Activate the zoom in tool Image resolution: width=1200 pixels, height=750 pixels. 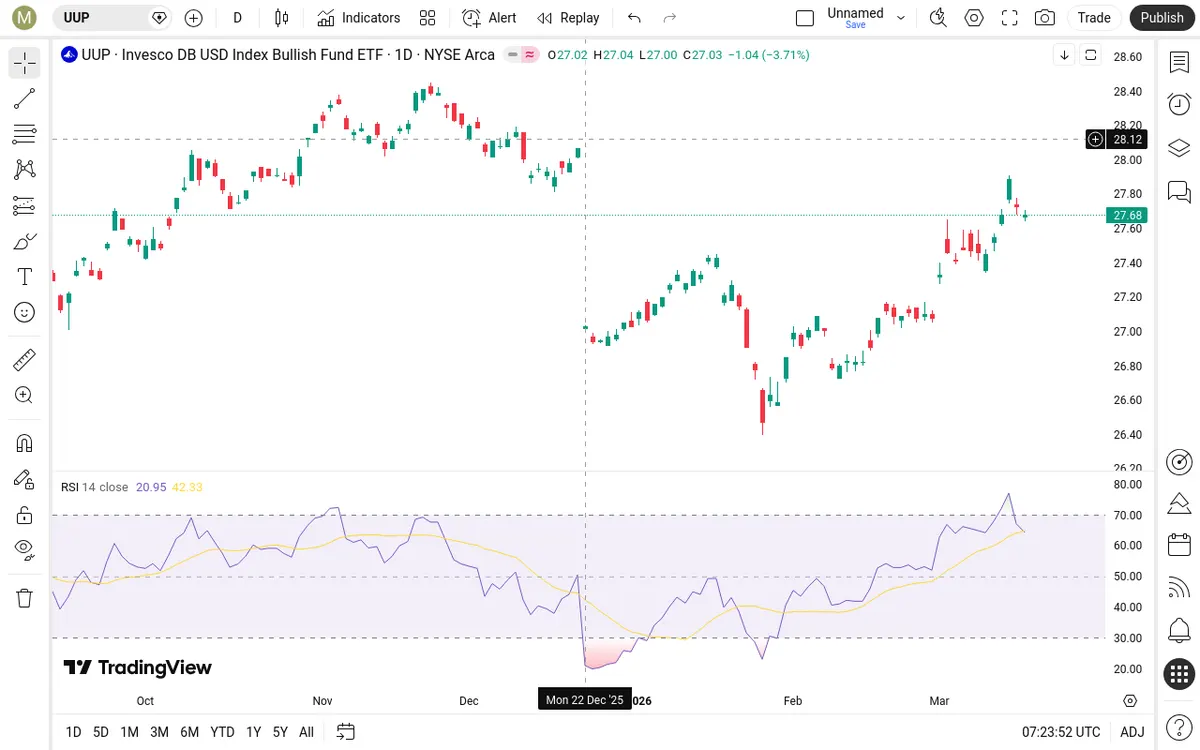point(25,395)
